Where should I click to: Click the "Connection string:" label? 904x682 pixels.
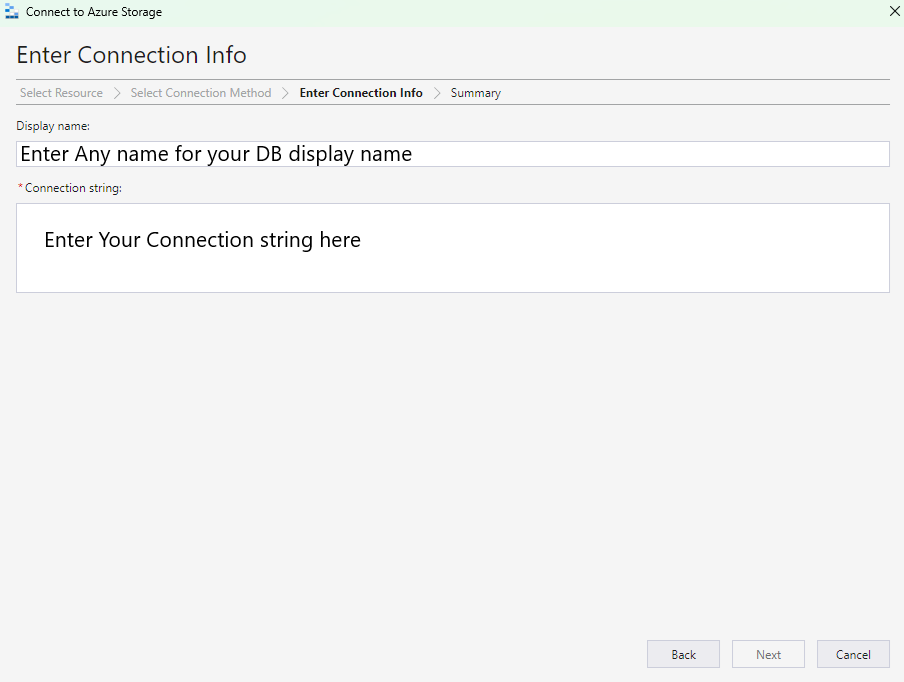73,188
